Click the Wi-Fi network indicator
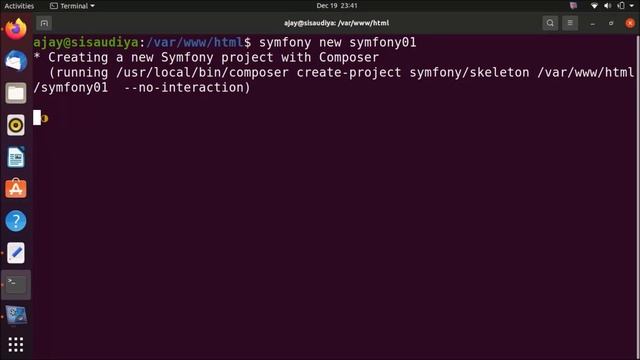The image size is (640, 360). tap(594, 6)
